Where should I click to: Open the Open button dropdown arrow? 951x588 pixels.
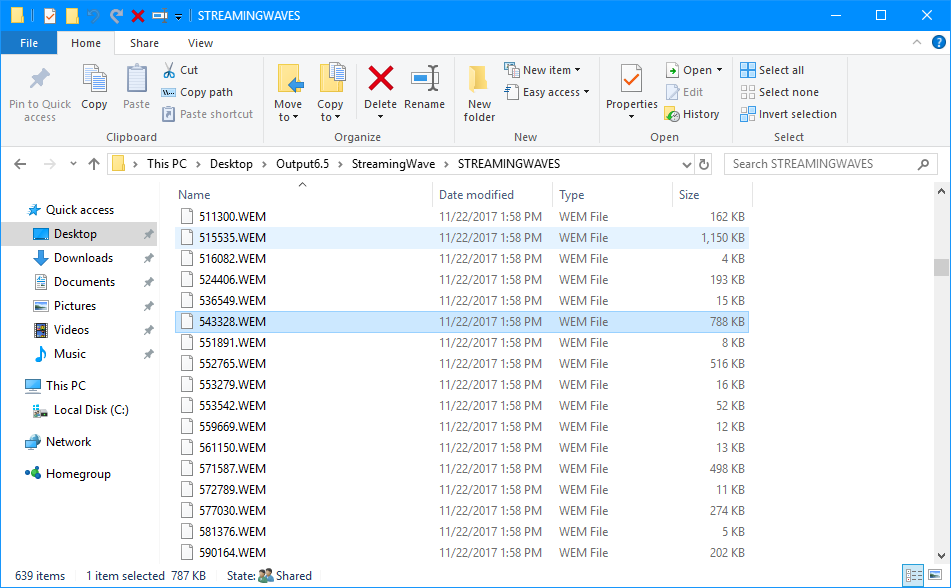click(719, 70)
